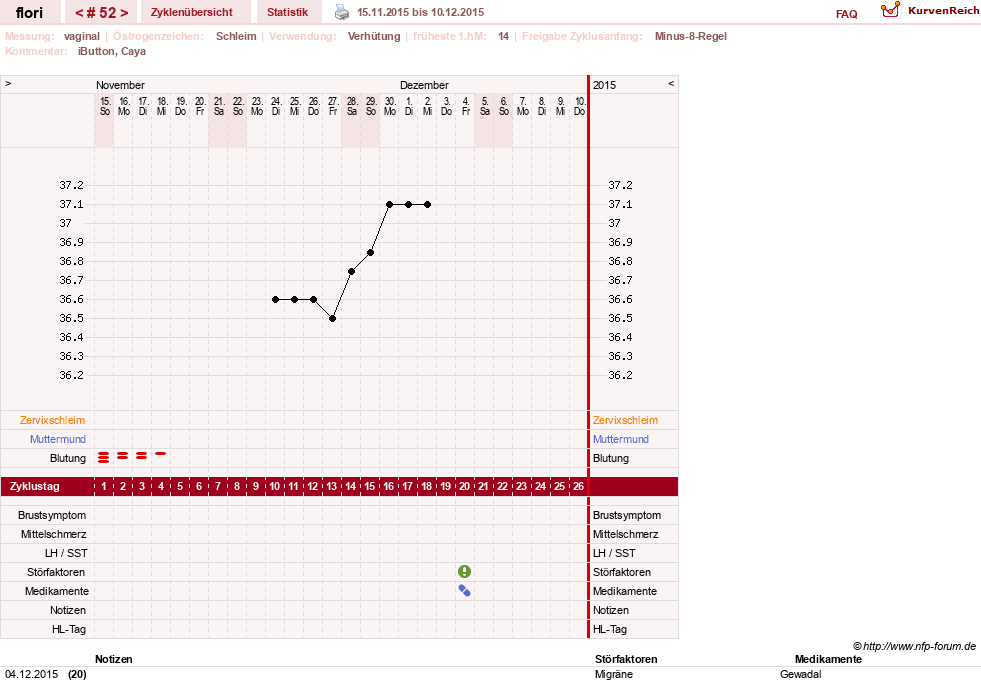This screenshot has height=698, width=981.
Task: Open the FAQ link
Action: 846,14
